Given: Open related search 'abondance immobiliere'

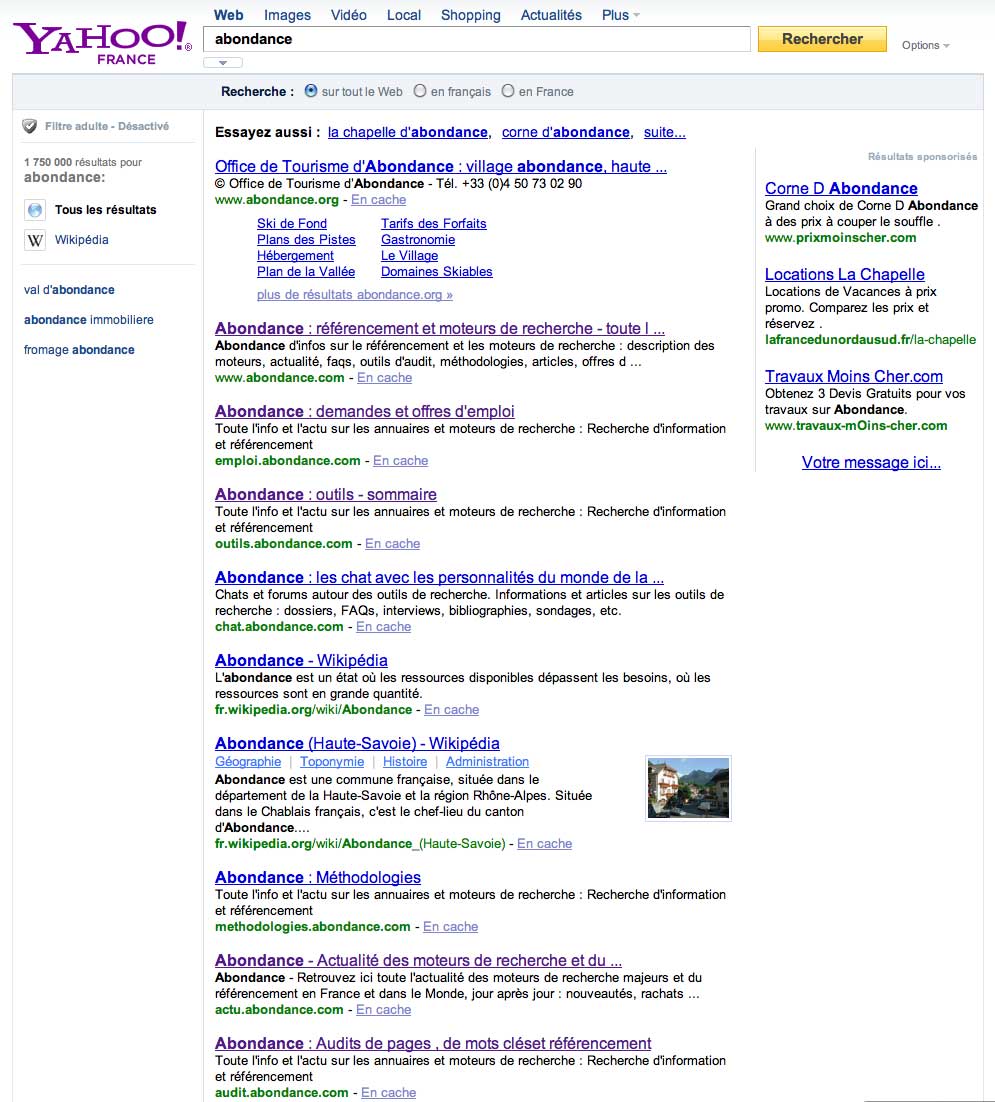Looking at the screenshot, I should [89, 320].
